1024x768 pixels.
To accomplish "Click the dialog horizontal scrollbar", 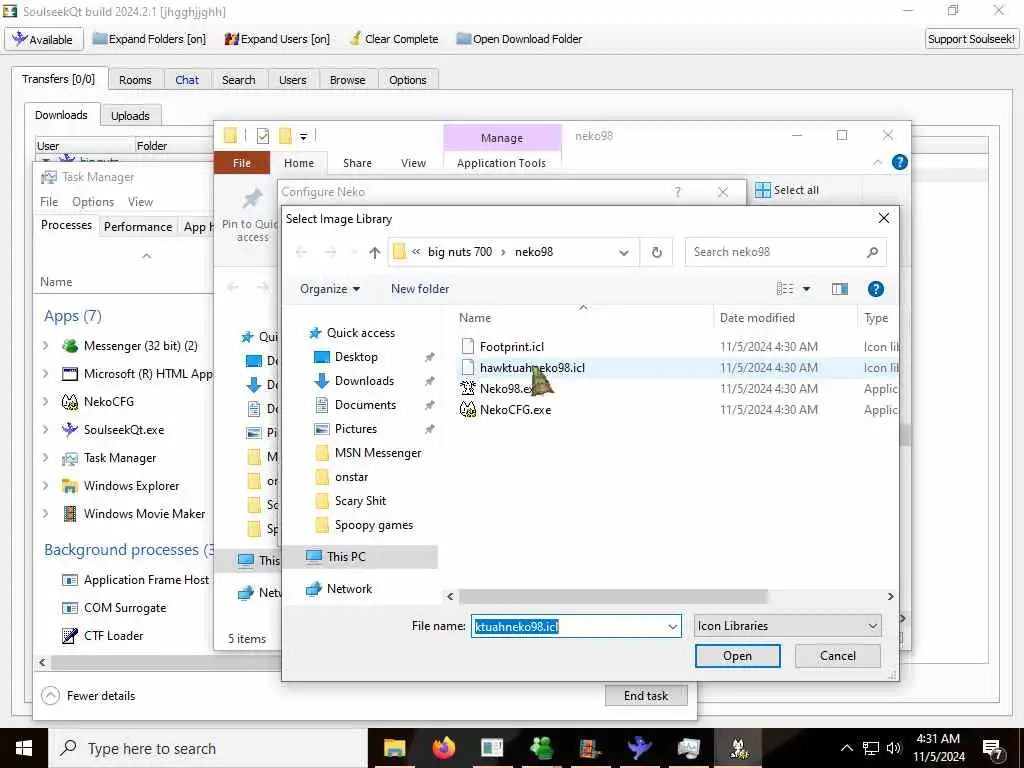I will (613, 596).
